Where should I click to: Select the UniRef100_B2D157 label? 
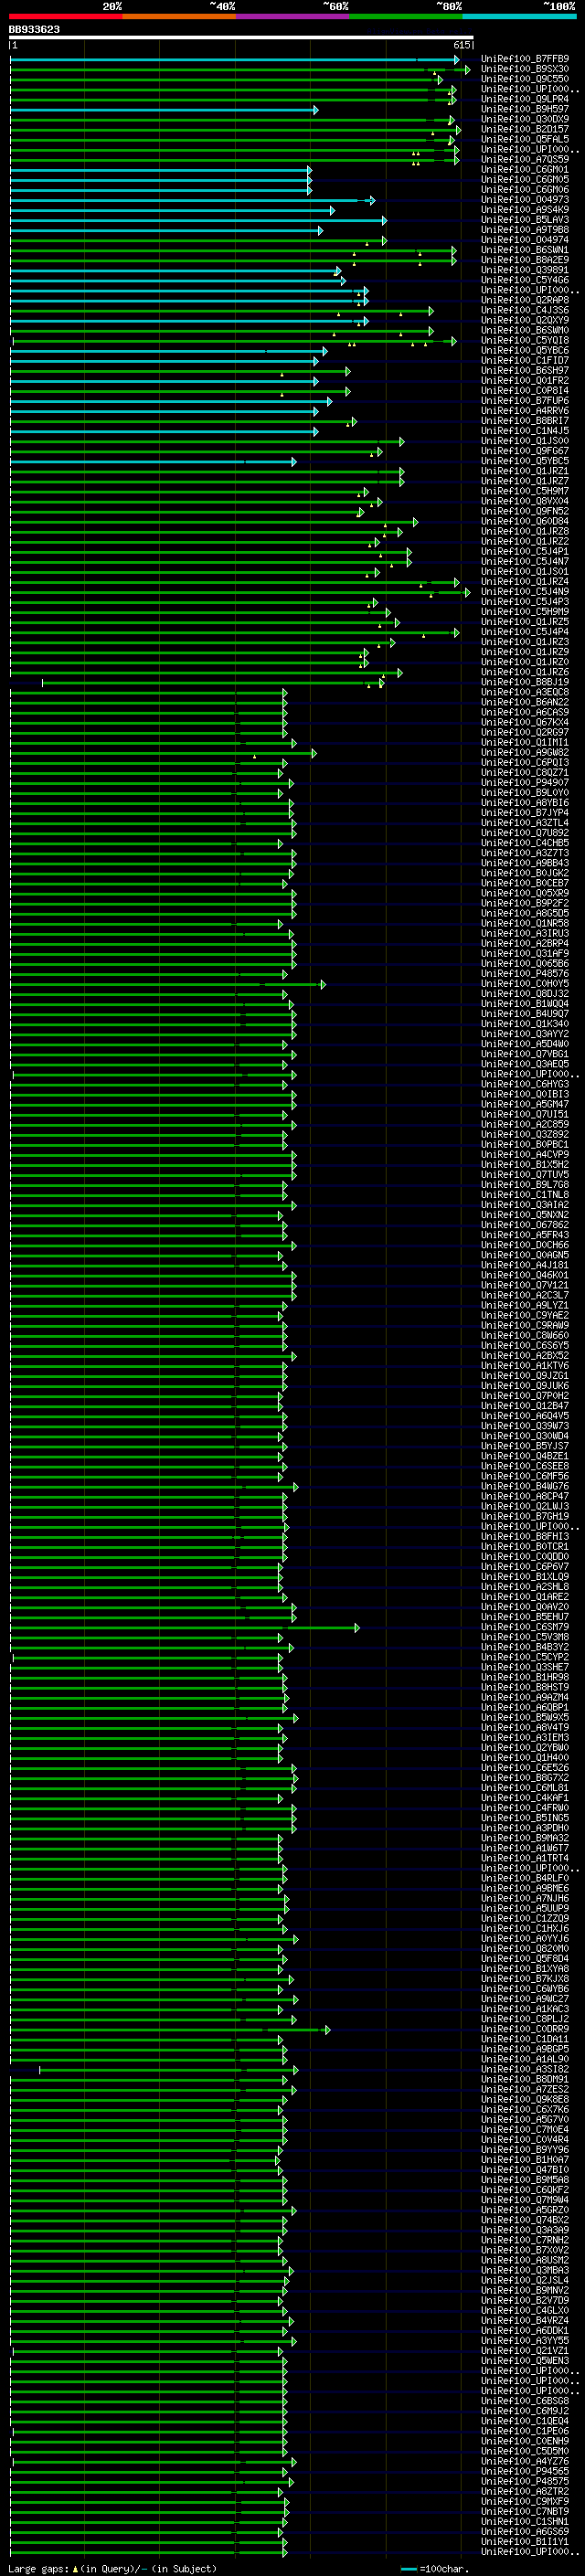(x=525, y=129)
